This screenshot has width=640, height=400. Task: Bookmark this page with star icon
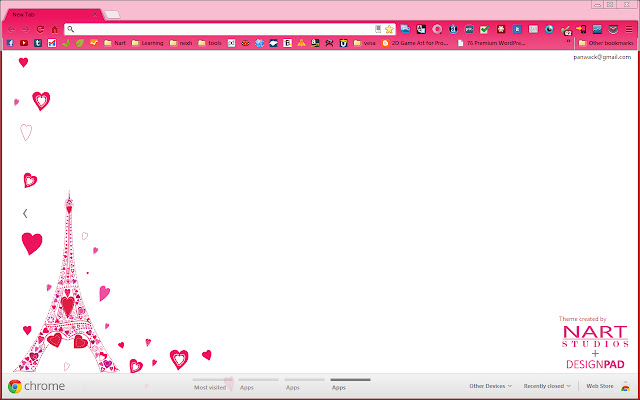(389, 29)
